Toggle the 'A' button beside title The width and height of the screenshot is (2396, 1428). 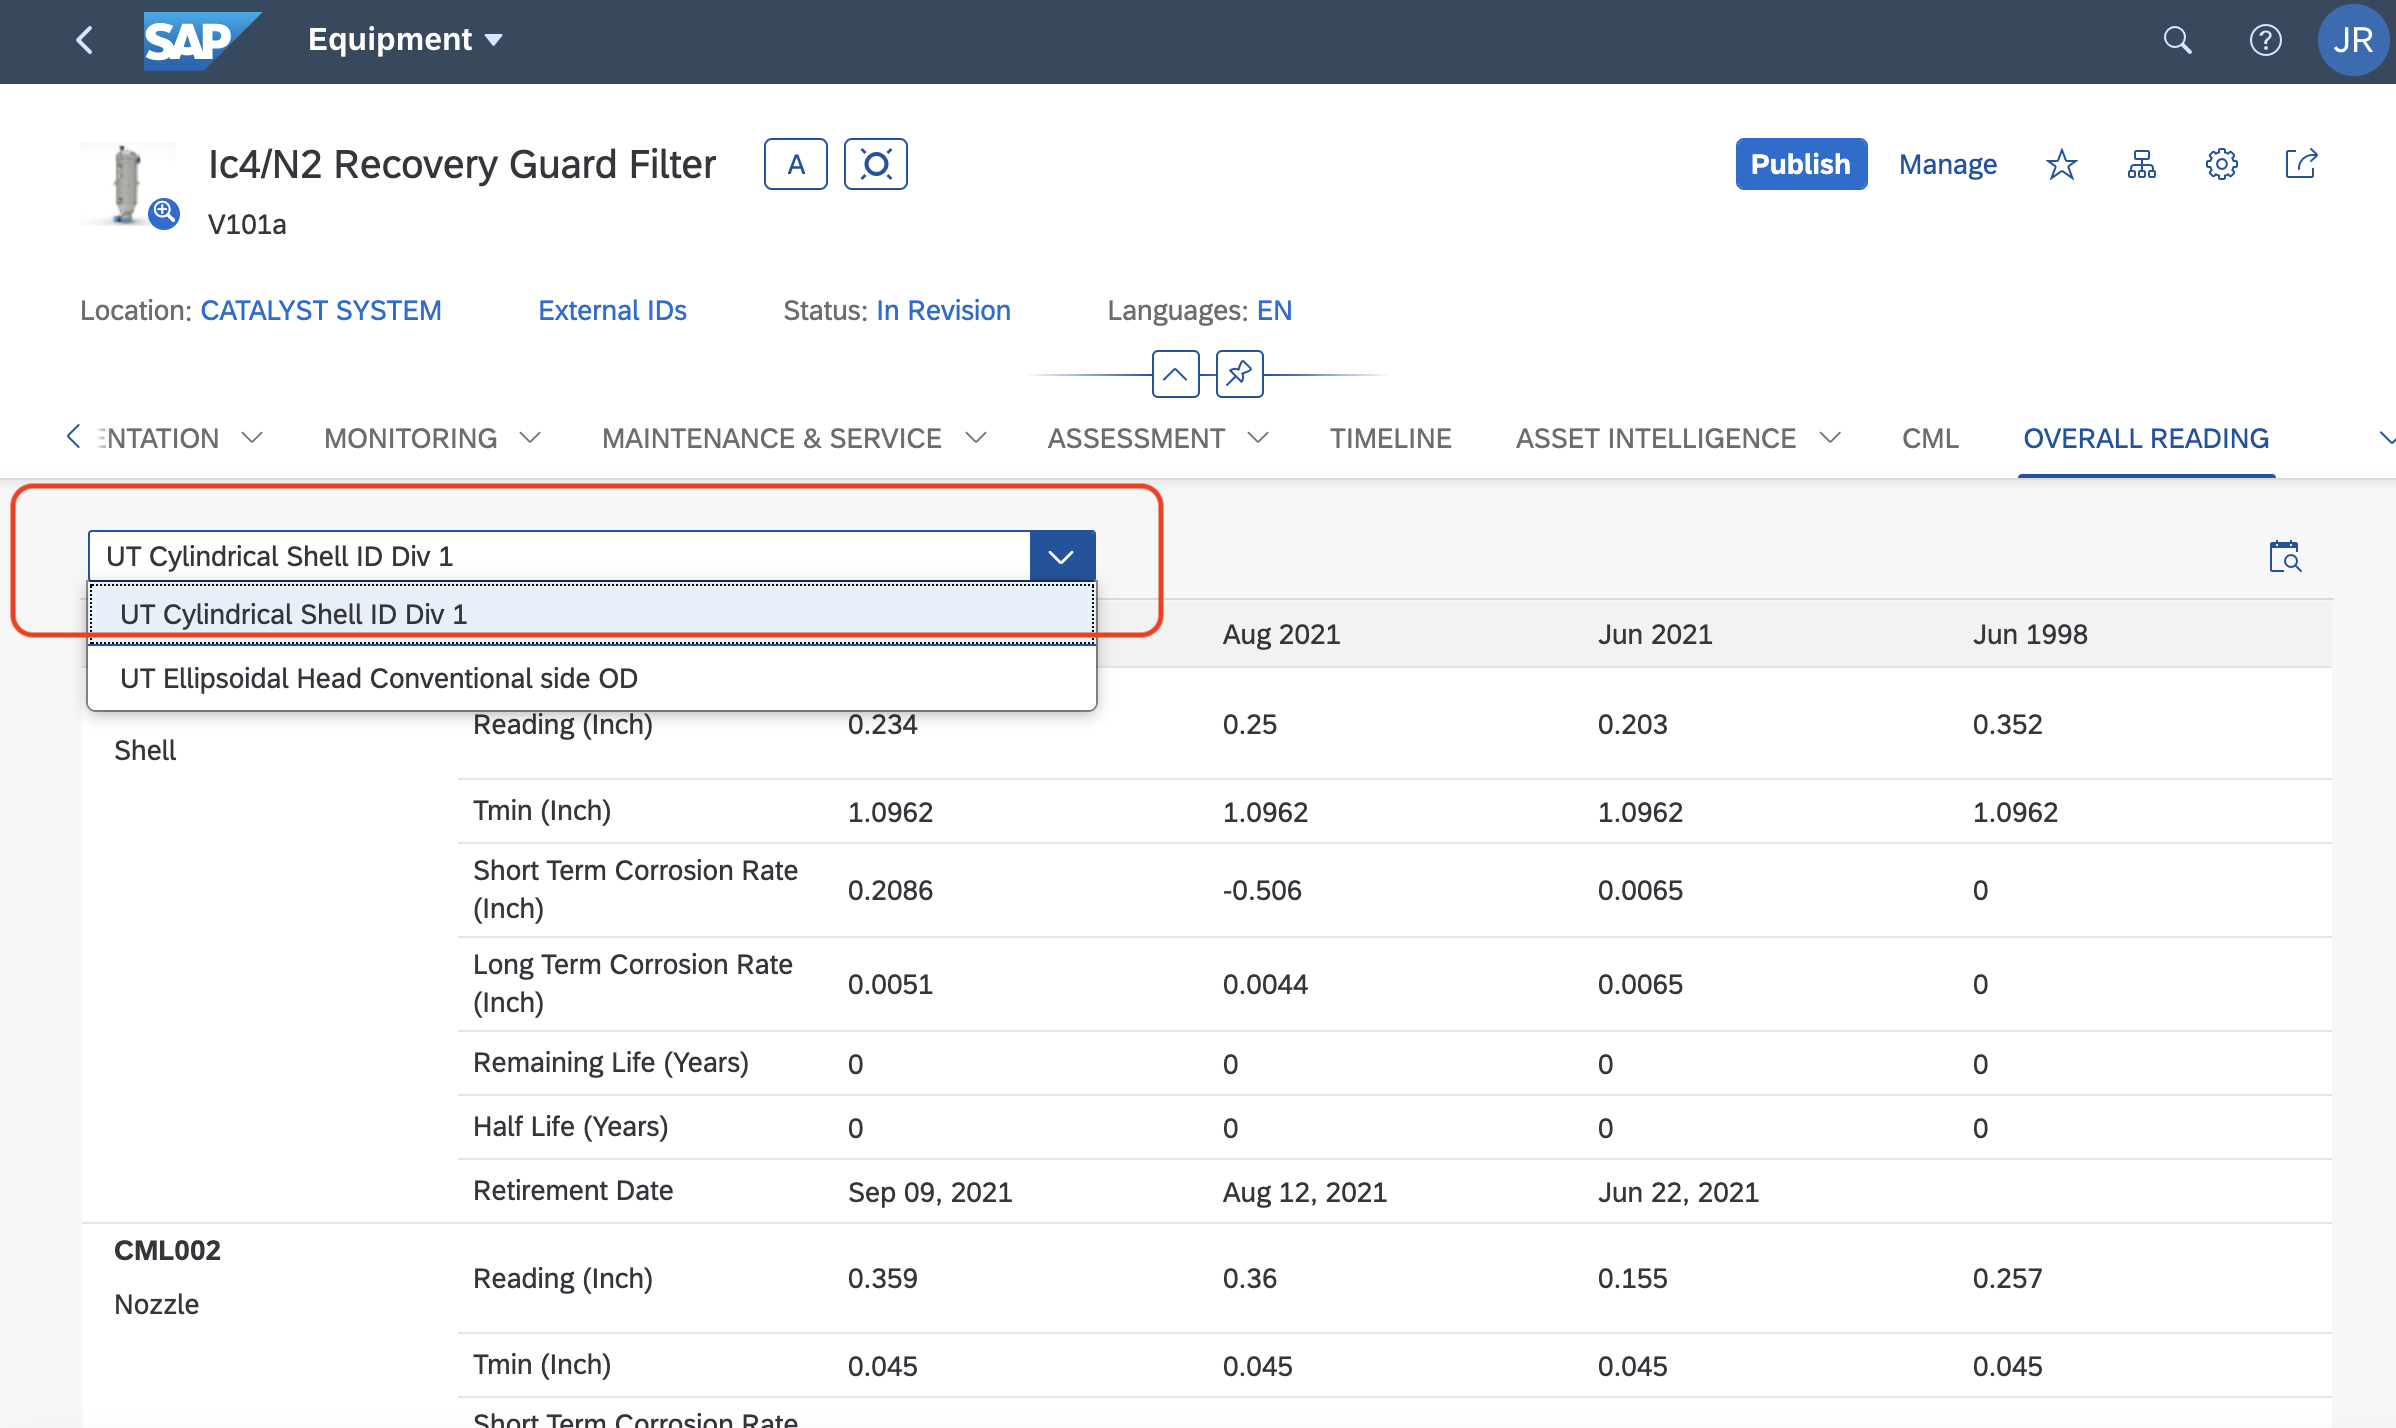(x=795, y=164)
